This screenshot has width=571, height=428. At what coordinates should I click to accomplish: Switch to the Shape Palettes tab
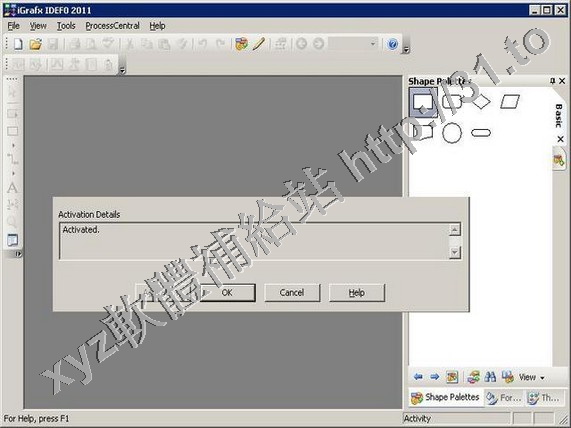coord(445,397)
